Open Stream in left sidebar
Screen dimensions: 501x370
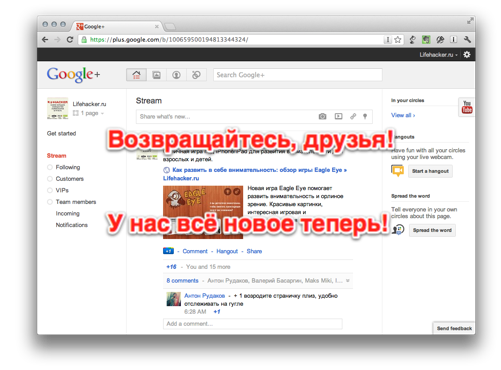[56, 156]
